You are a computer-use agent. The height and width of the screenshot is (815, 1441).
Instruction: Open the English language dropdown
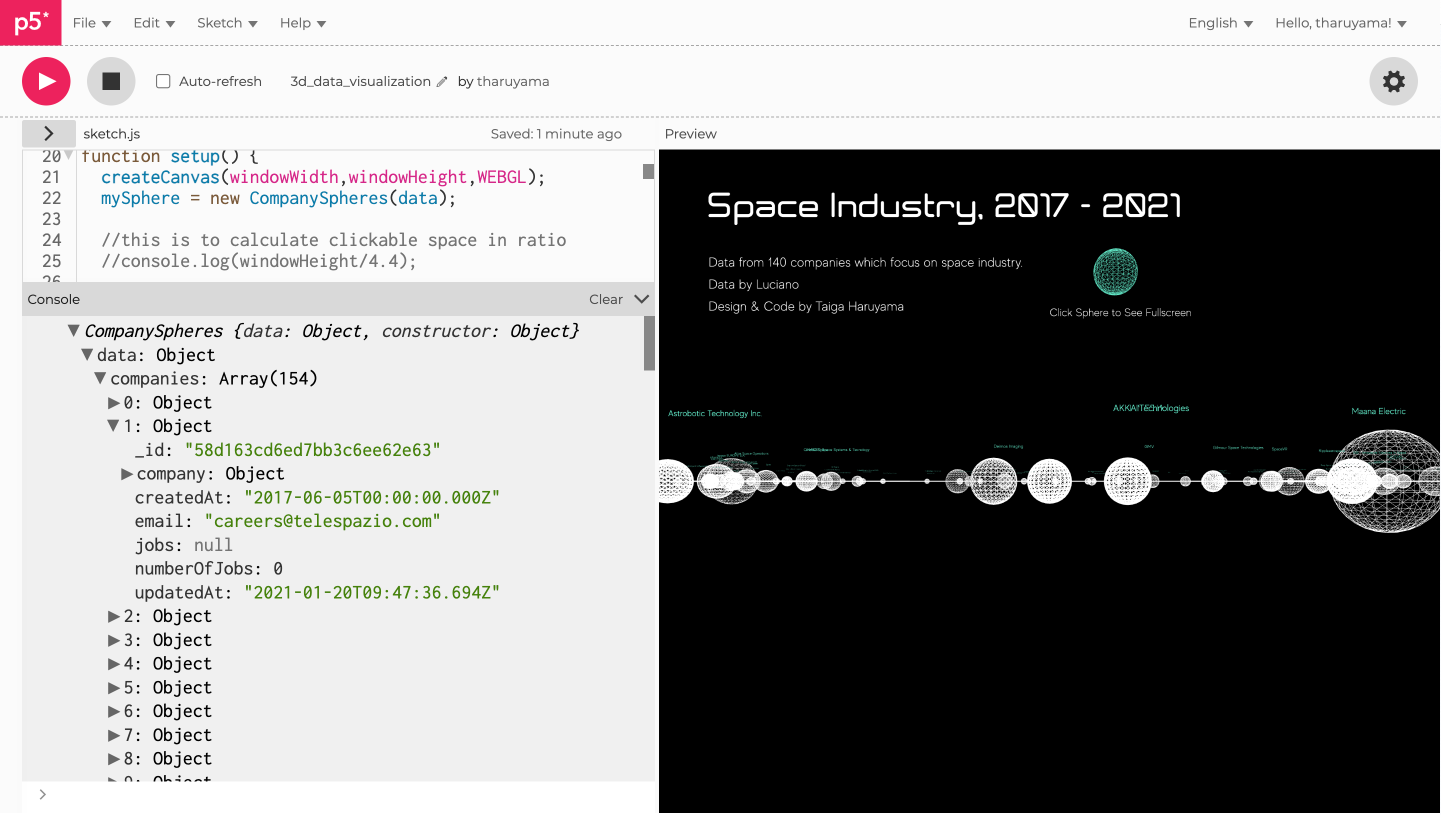point(1220,23)
